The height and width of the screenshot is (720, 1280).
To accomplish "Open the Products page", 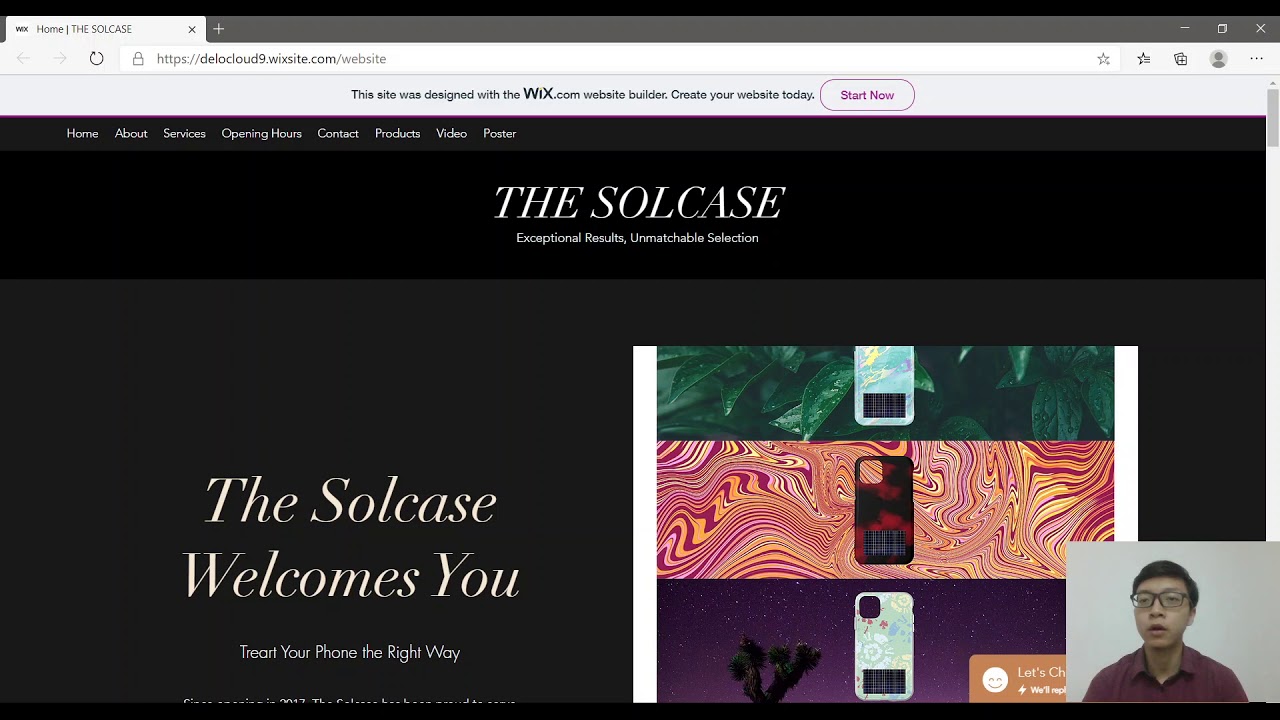I will [397, 134].
